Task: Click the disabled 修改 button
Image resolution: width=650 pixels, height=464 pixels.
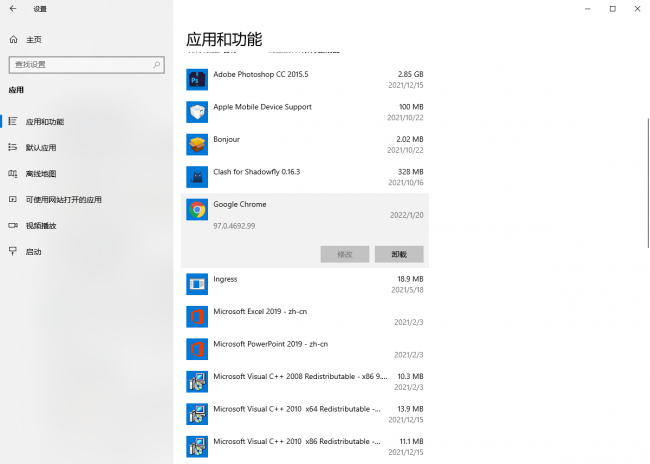Action: click(345, 254)
